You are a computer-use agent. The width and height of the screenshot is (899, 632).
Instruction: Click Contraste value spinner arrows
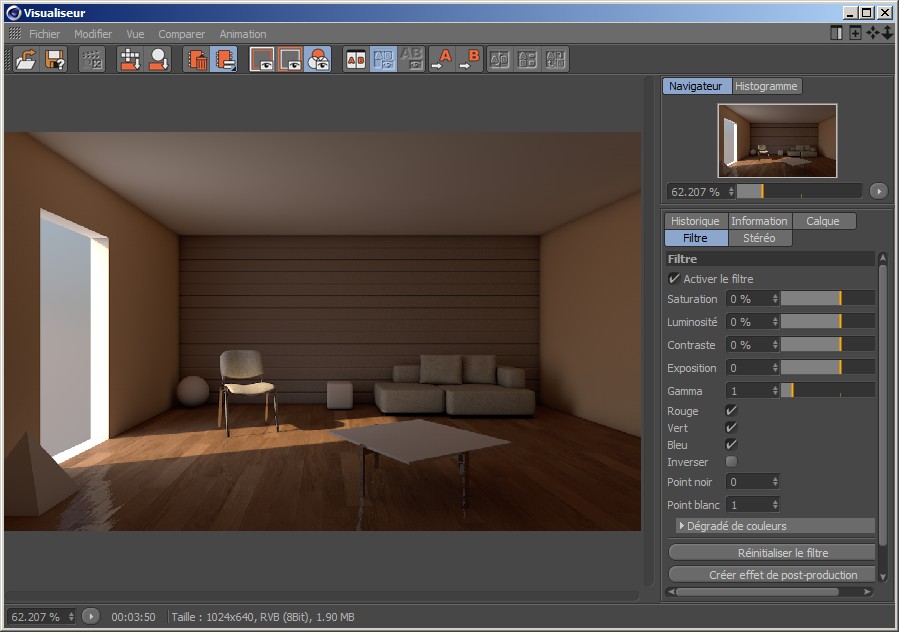tap(775, 345)
